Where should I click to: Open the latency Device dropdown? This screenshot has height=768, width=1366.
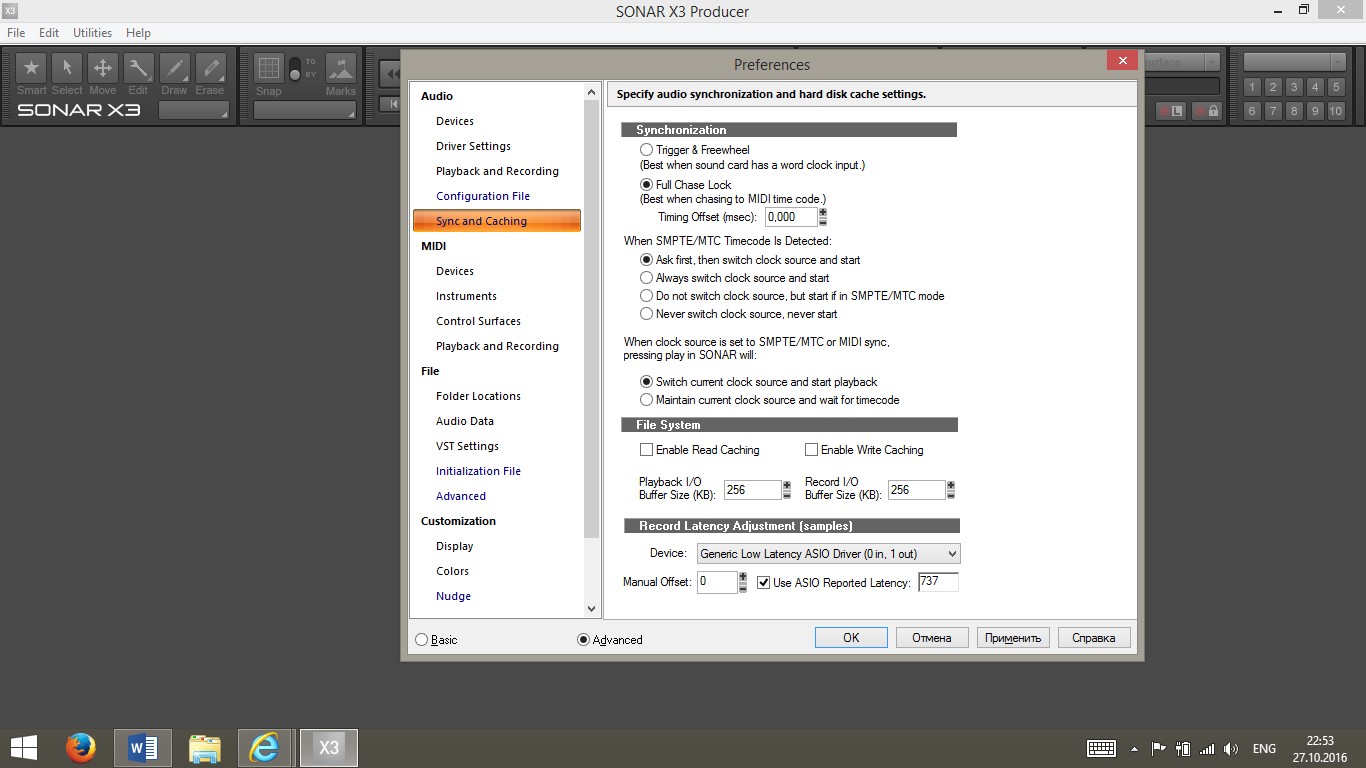click(829, 553)
